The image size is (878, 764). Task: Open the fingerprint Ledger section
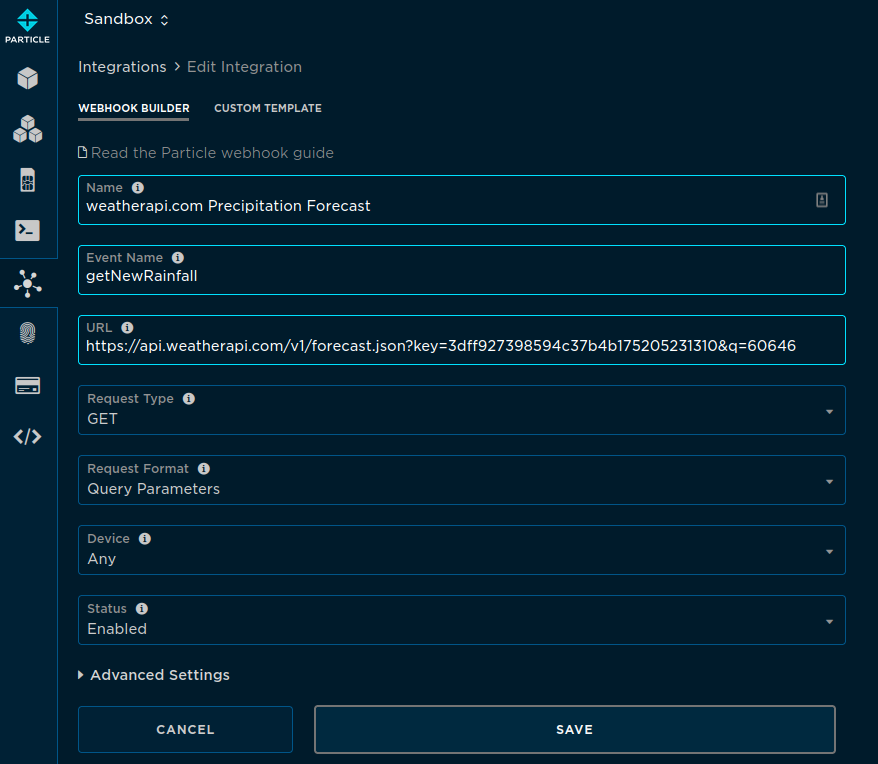(x=27, y=334)
